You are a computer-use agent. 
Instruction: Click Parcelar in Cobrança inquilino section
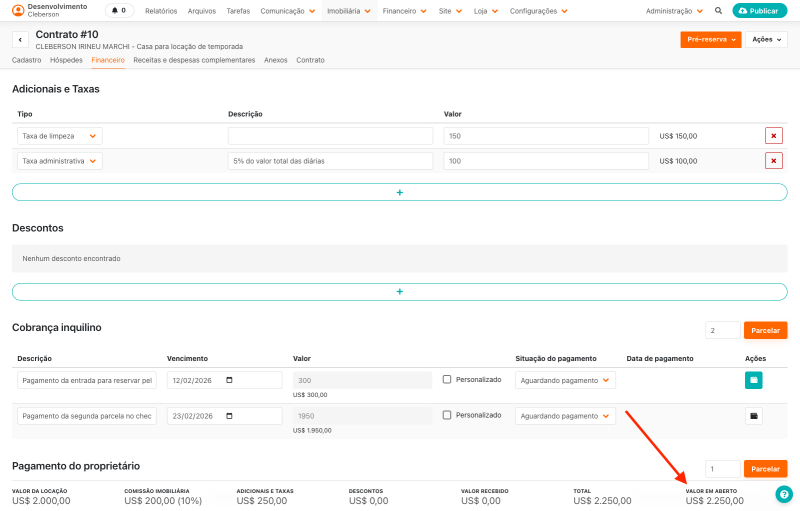point(765,330)
